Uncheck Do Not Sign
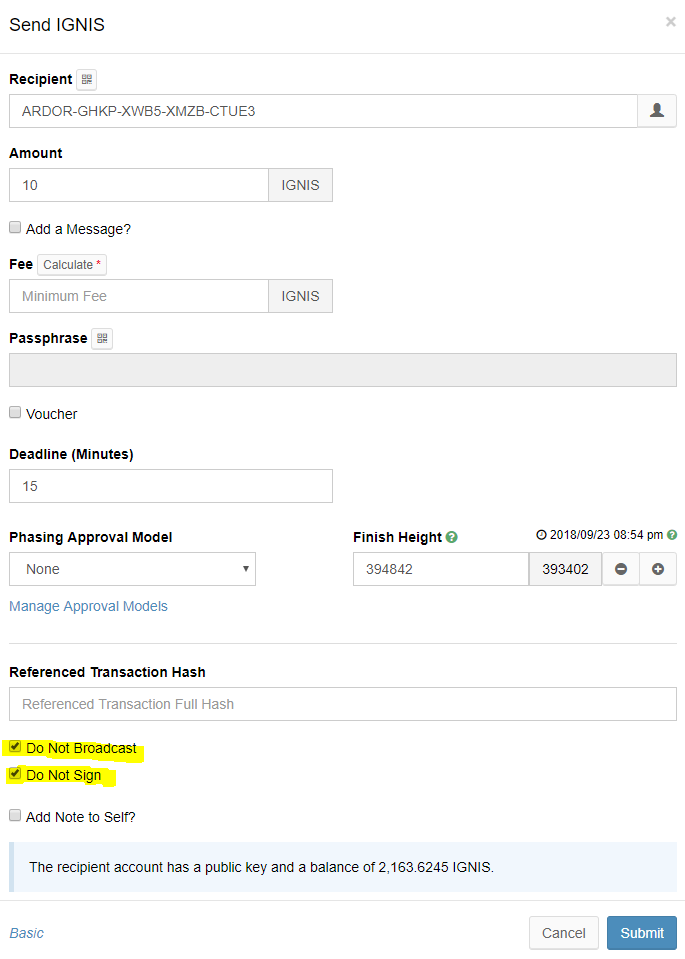 15,773
